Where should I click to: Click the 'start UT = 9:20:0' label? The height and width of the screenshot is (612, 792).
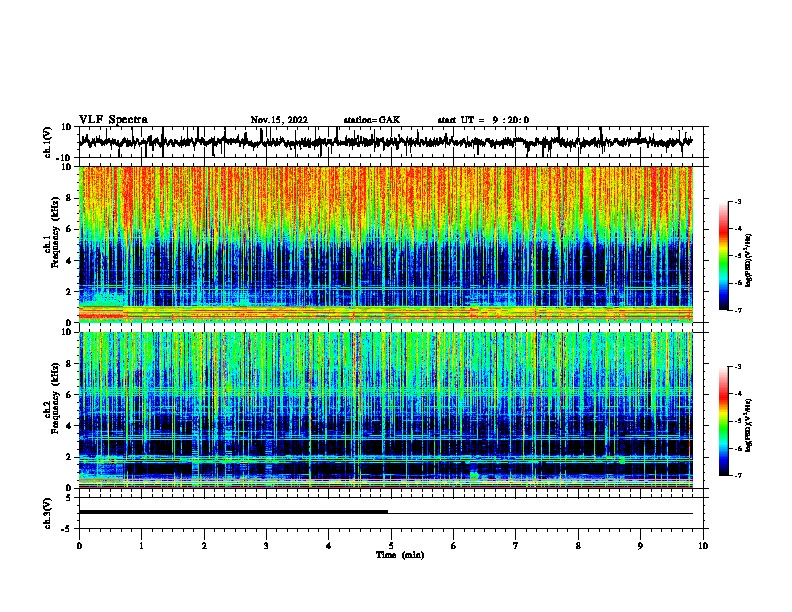[483, 120]
